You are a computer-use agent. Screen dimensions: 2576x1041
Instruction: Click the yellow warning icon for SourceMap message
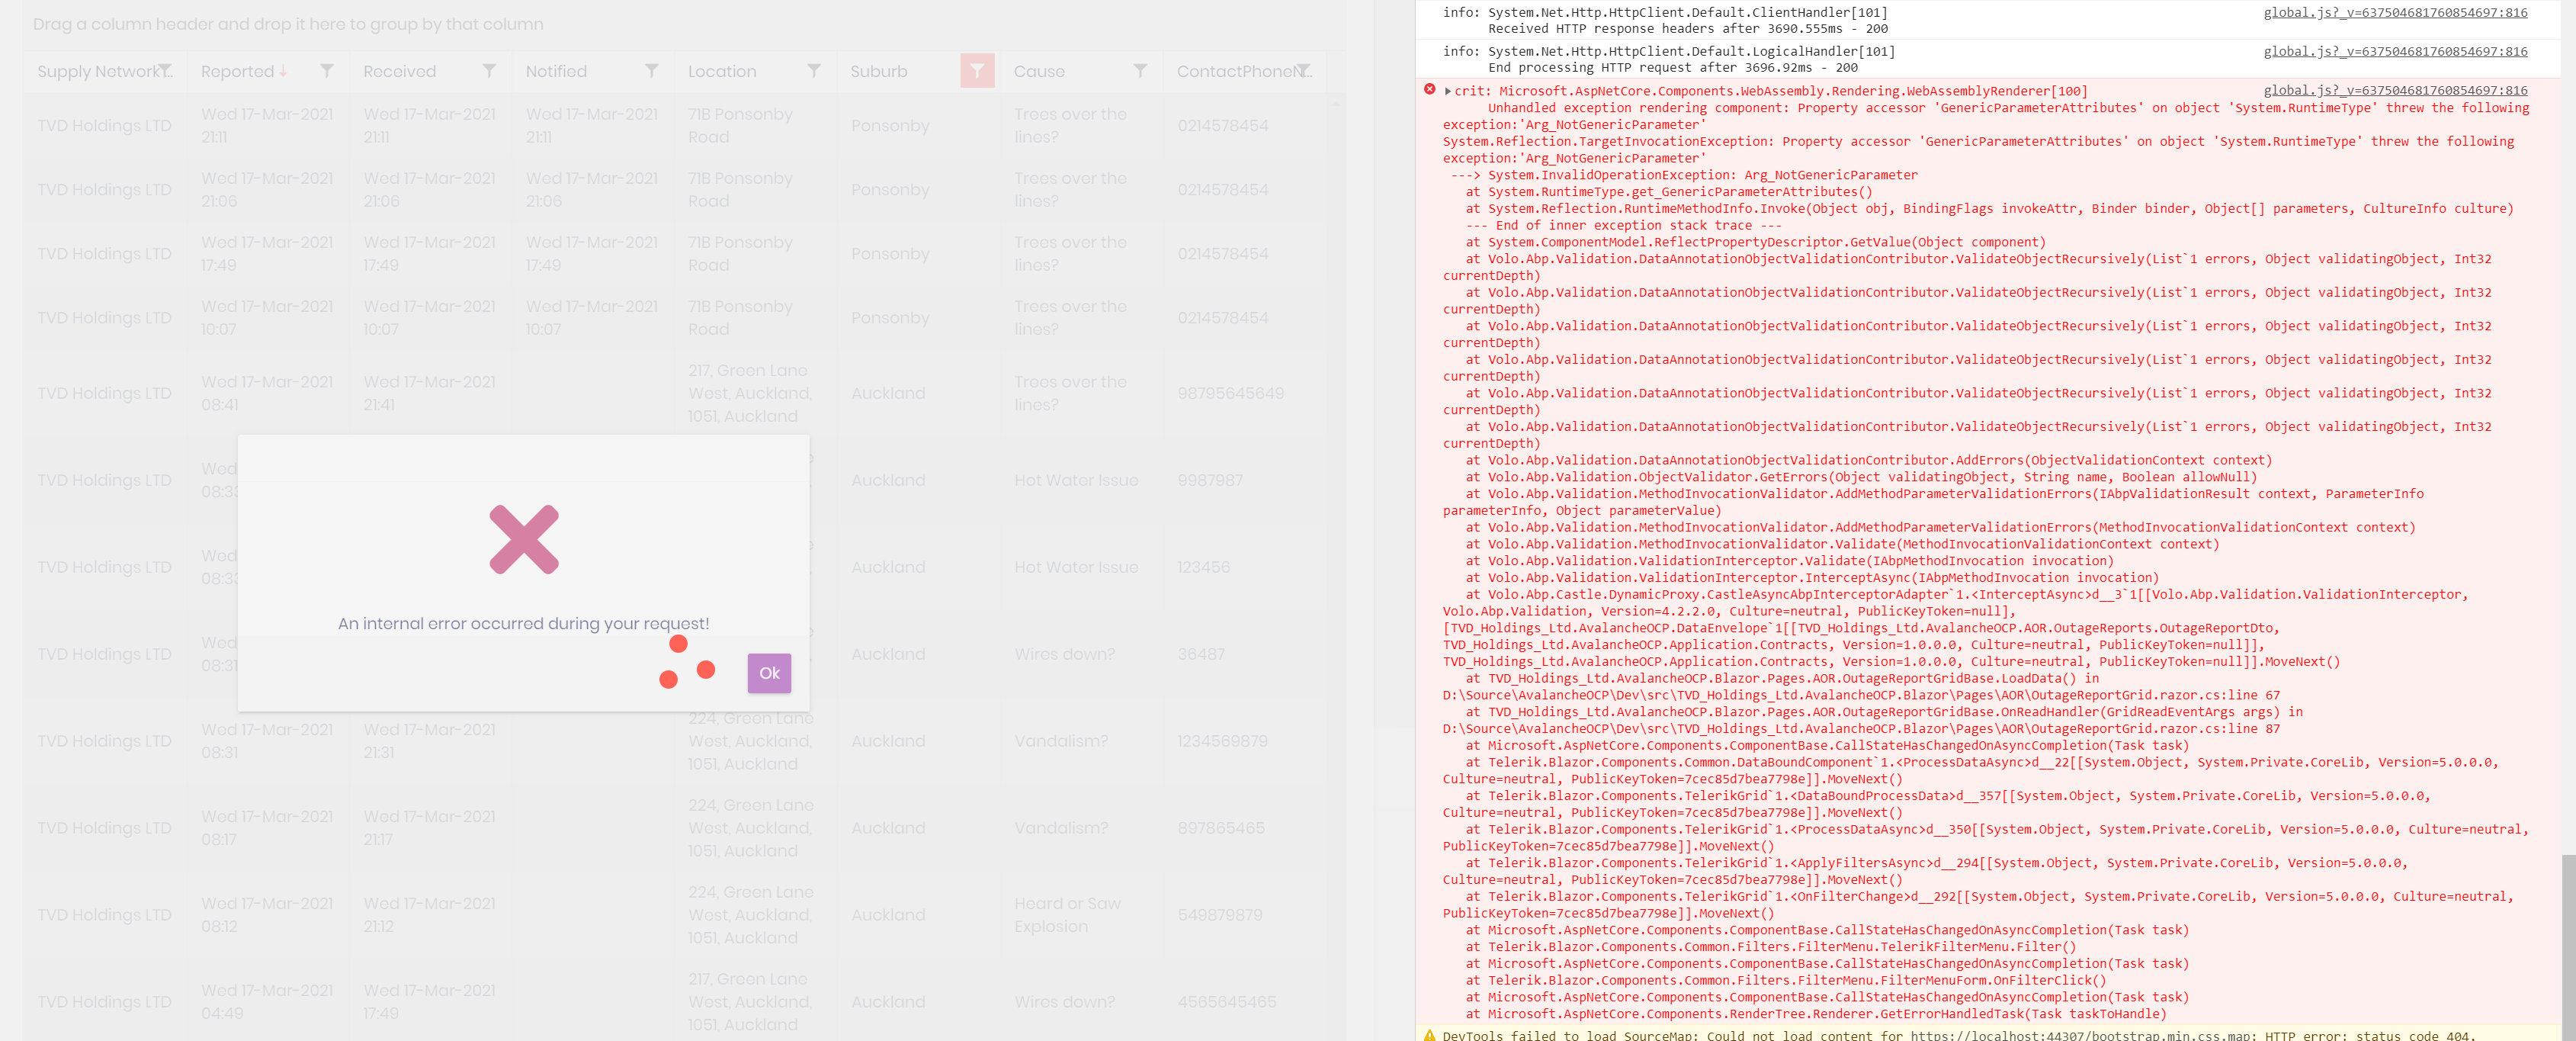[x=1429, y=1035]
